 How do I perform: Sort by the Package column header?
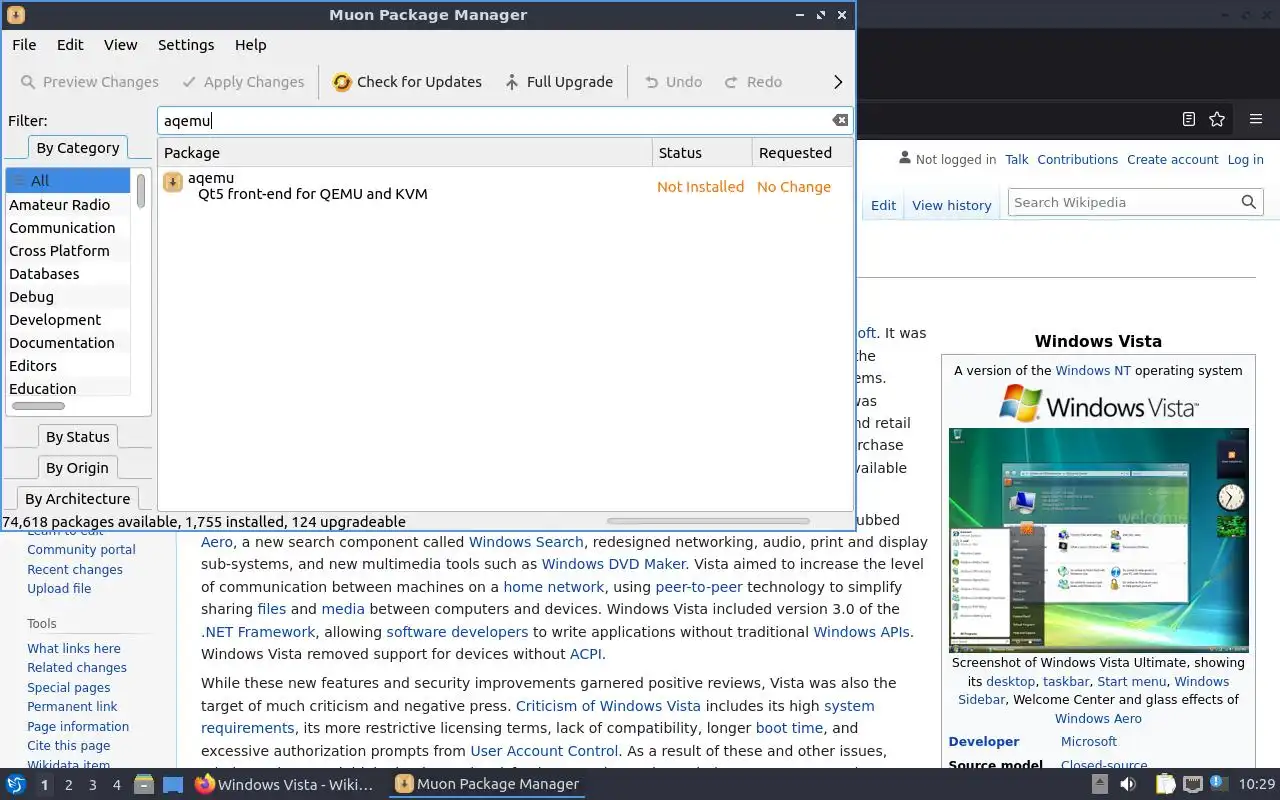(404, 153)
